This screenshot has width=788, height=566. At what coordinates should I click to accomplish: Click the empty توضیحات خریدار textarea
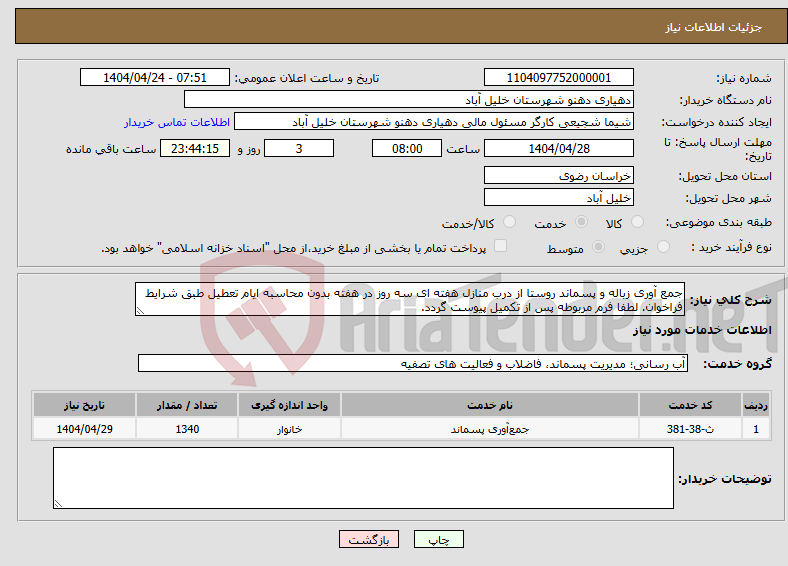click(363, 478)
